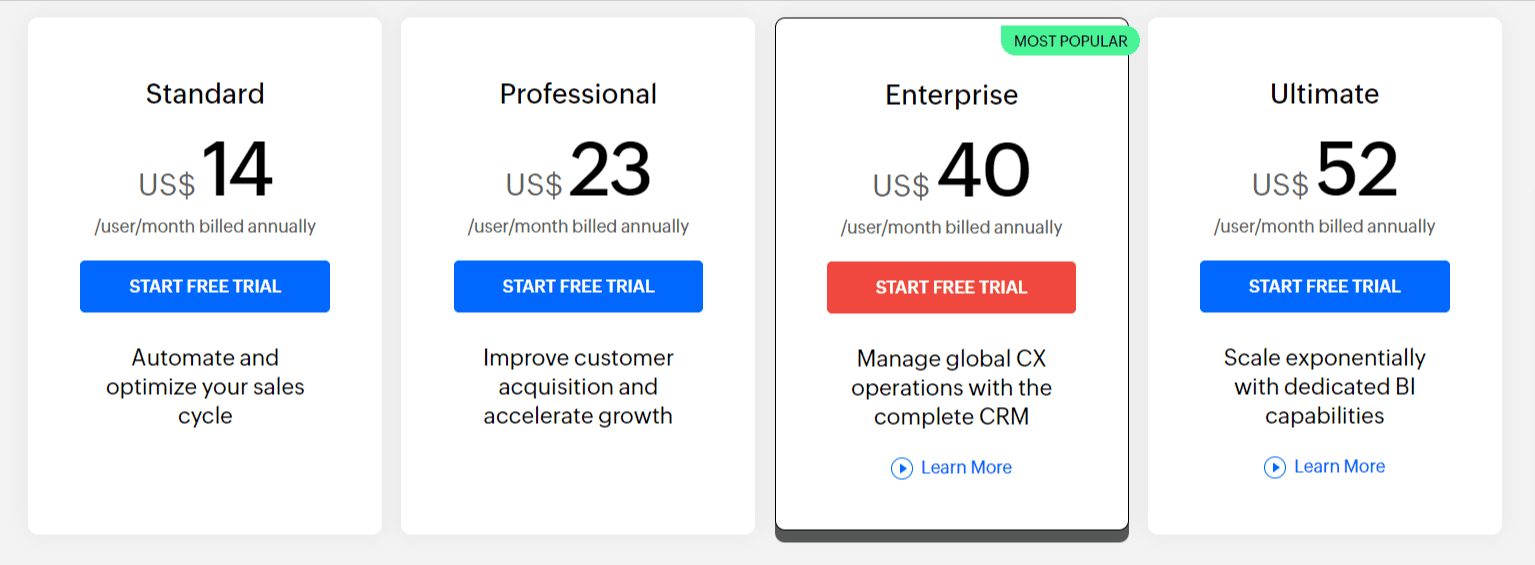Viewport: 1535px width, 565px height.
Task: Click 'Automate and optimize your sales cycle' text
Action: [x=205, y=387]
